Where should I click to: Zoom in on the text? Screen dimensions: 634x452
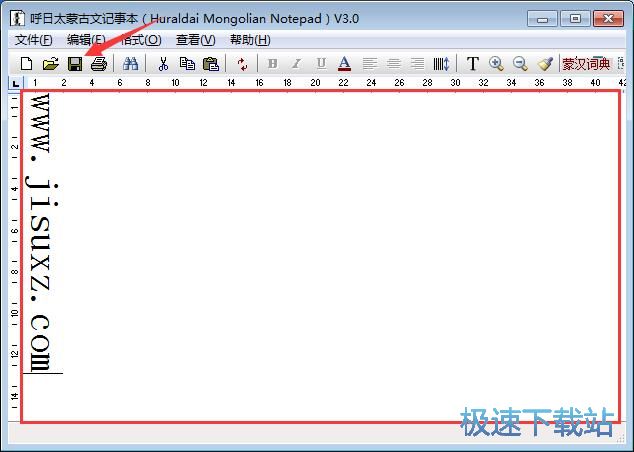pyautogui.click(x=496, y=64)
